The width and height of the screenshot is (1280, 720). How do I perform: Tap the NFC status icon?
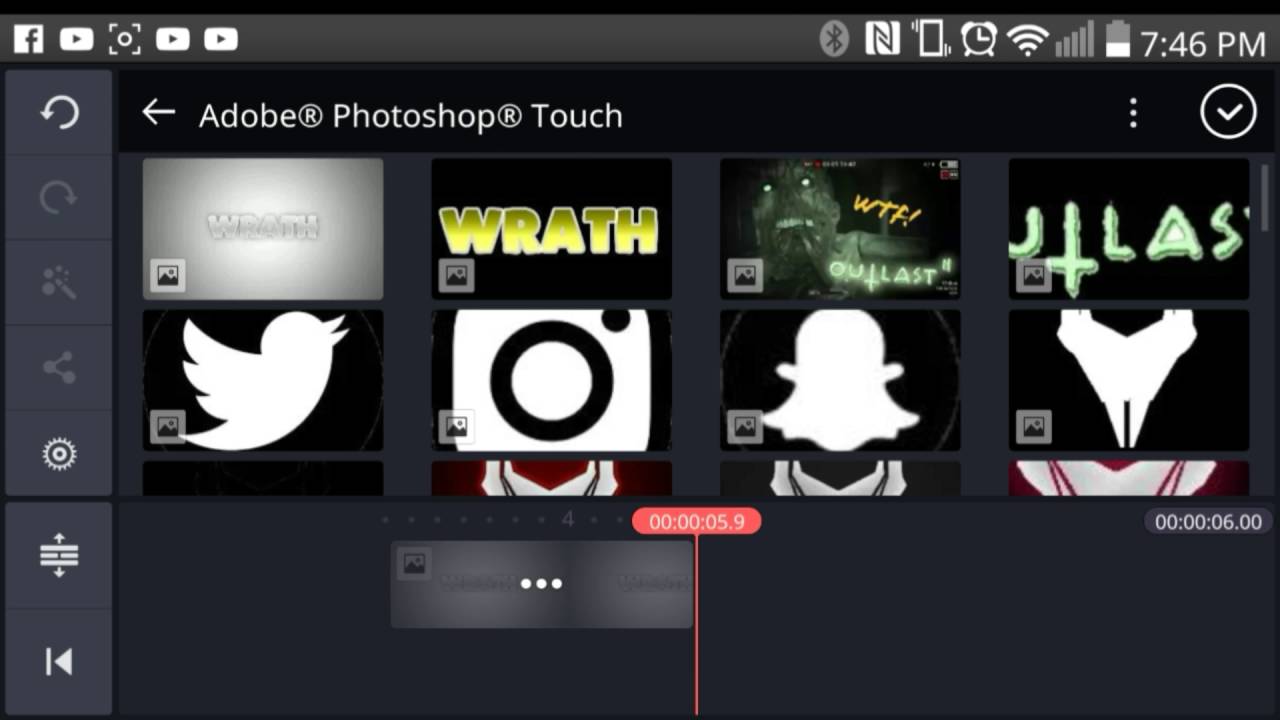(882, 39)
